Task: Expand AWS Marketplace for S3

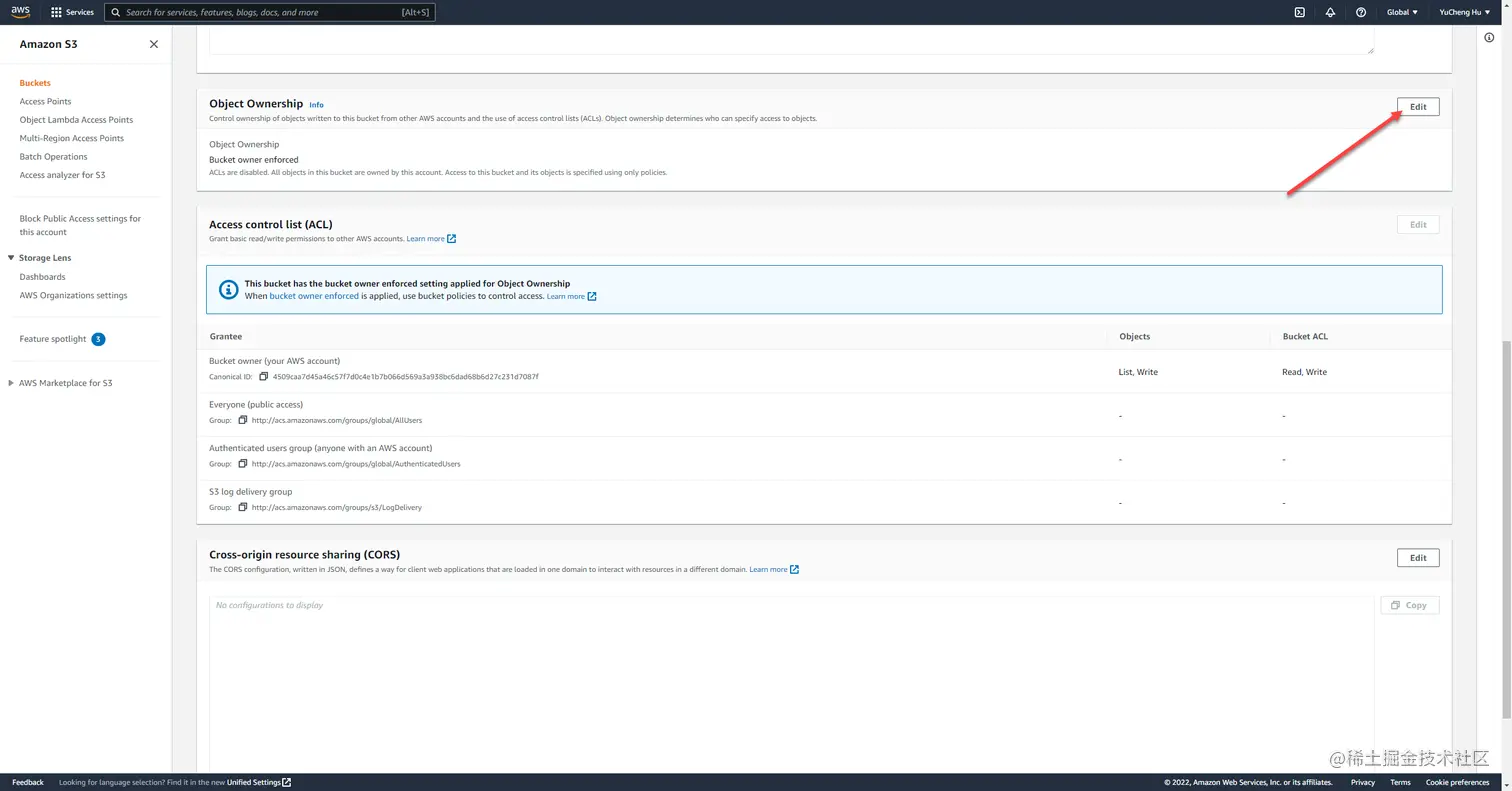Action: pyautogui.click(x=10, y=382)
